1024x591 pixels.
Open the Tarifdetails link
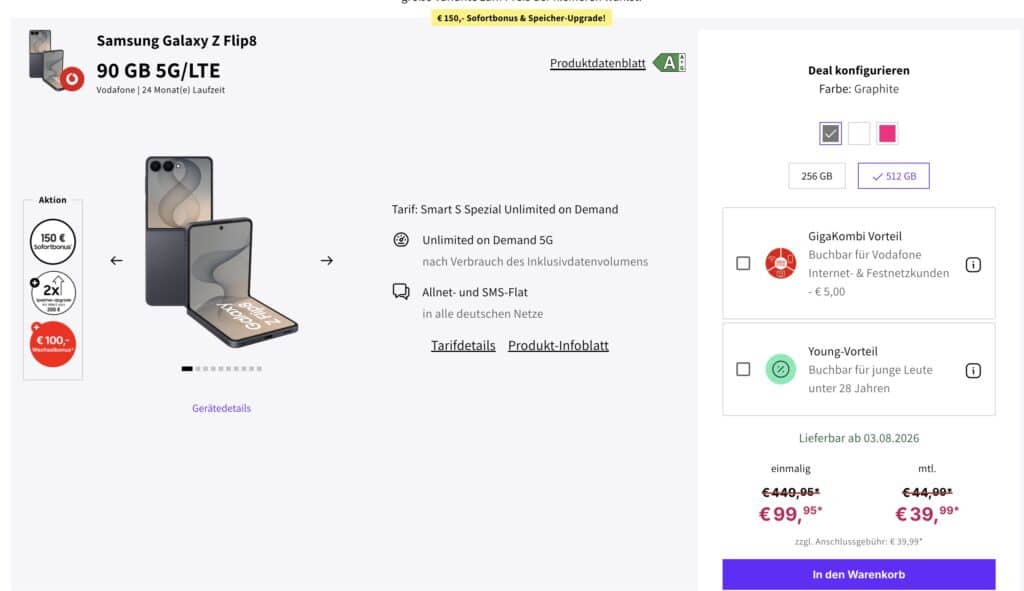[x=463, y=345]
